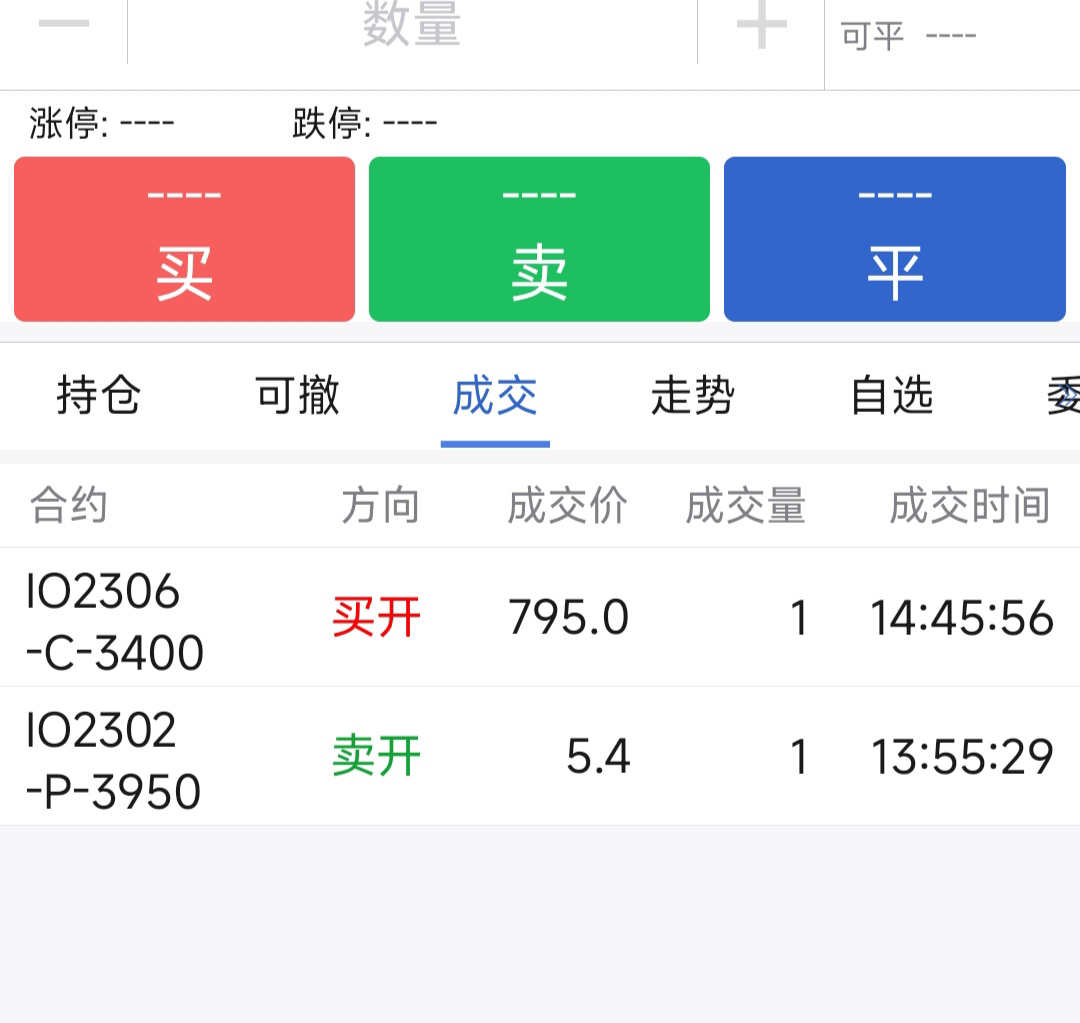Click the 方向 direction column header
The width and height of the screenshot is (1080, 1023).
click(x=380, y=506)
